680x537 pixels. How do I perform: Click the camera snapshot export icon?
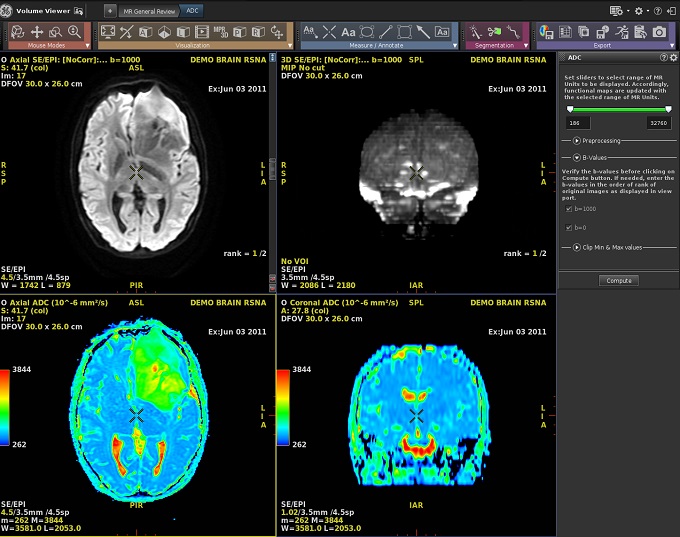coord(659,32)
